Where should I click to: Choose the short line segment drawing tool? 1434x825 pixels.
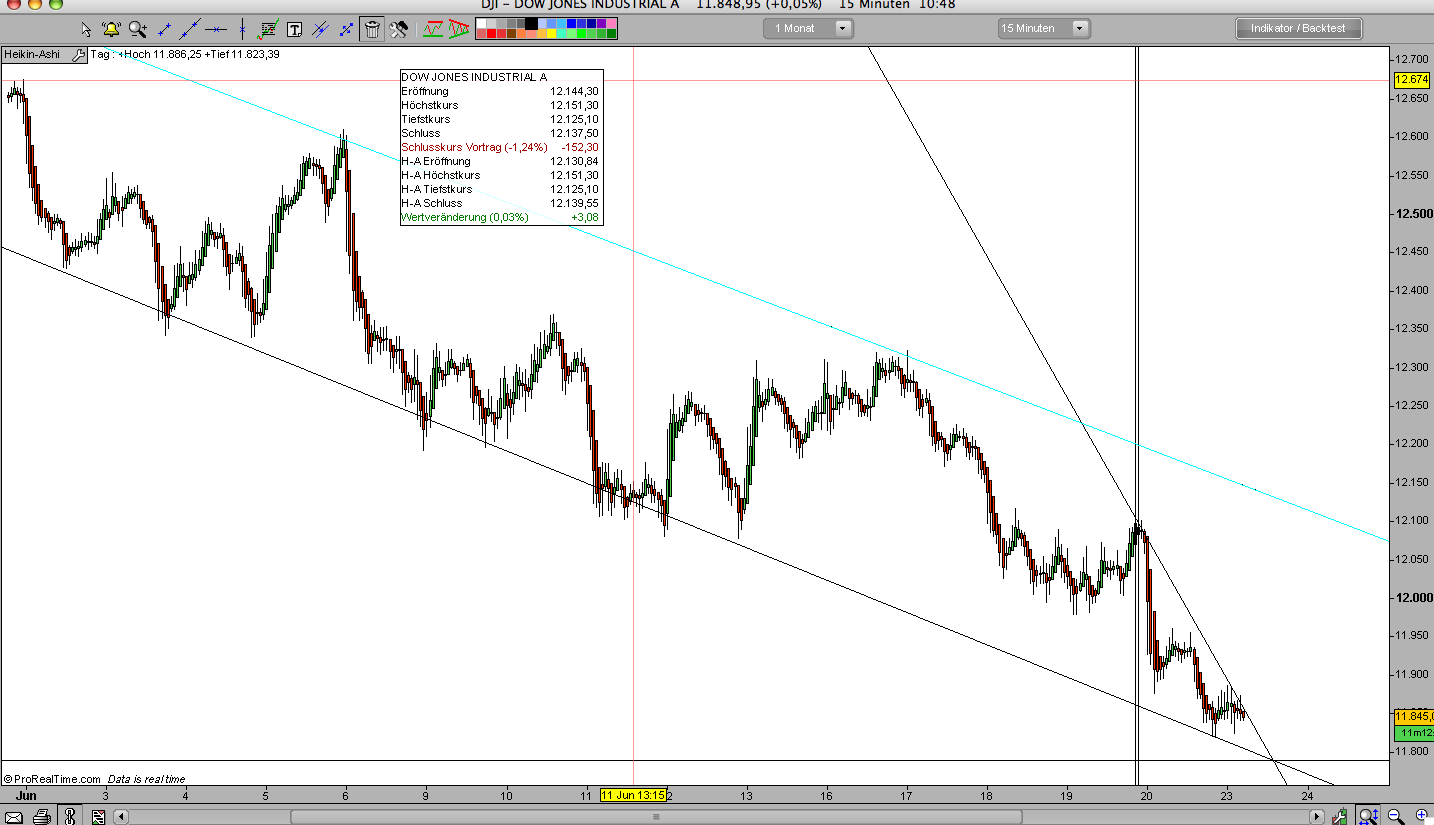pyautogui.click(x=164, y=29)
